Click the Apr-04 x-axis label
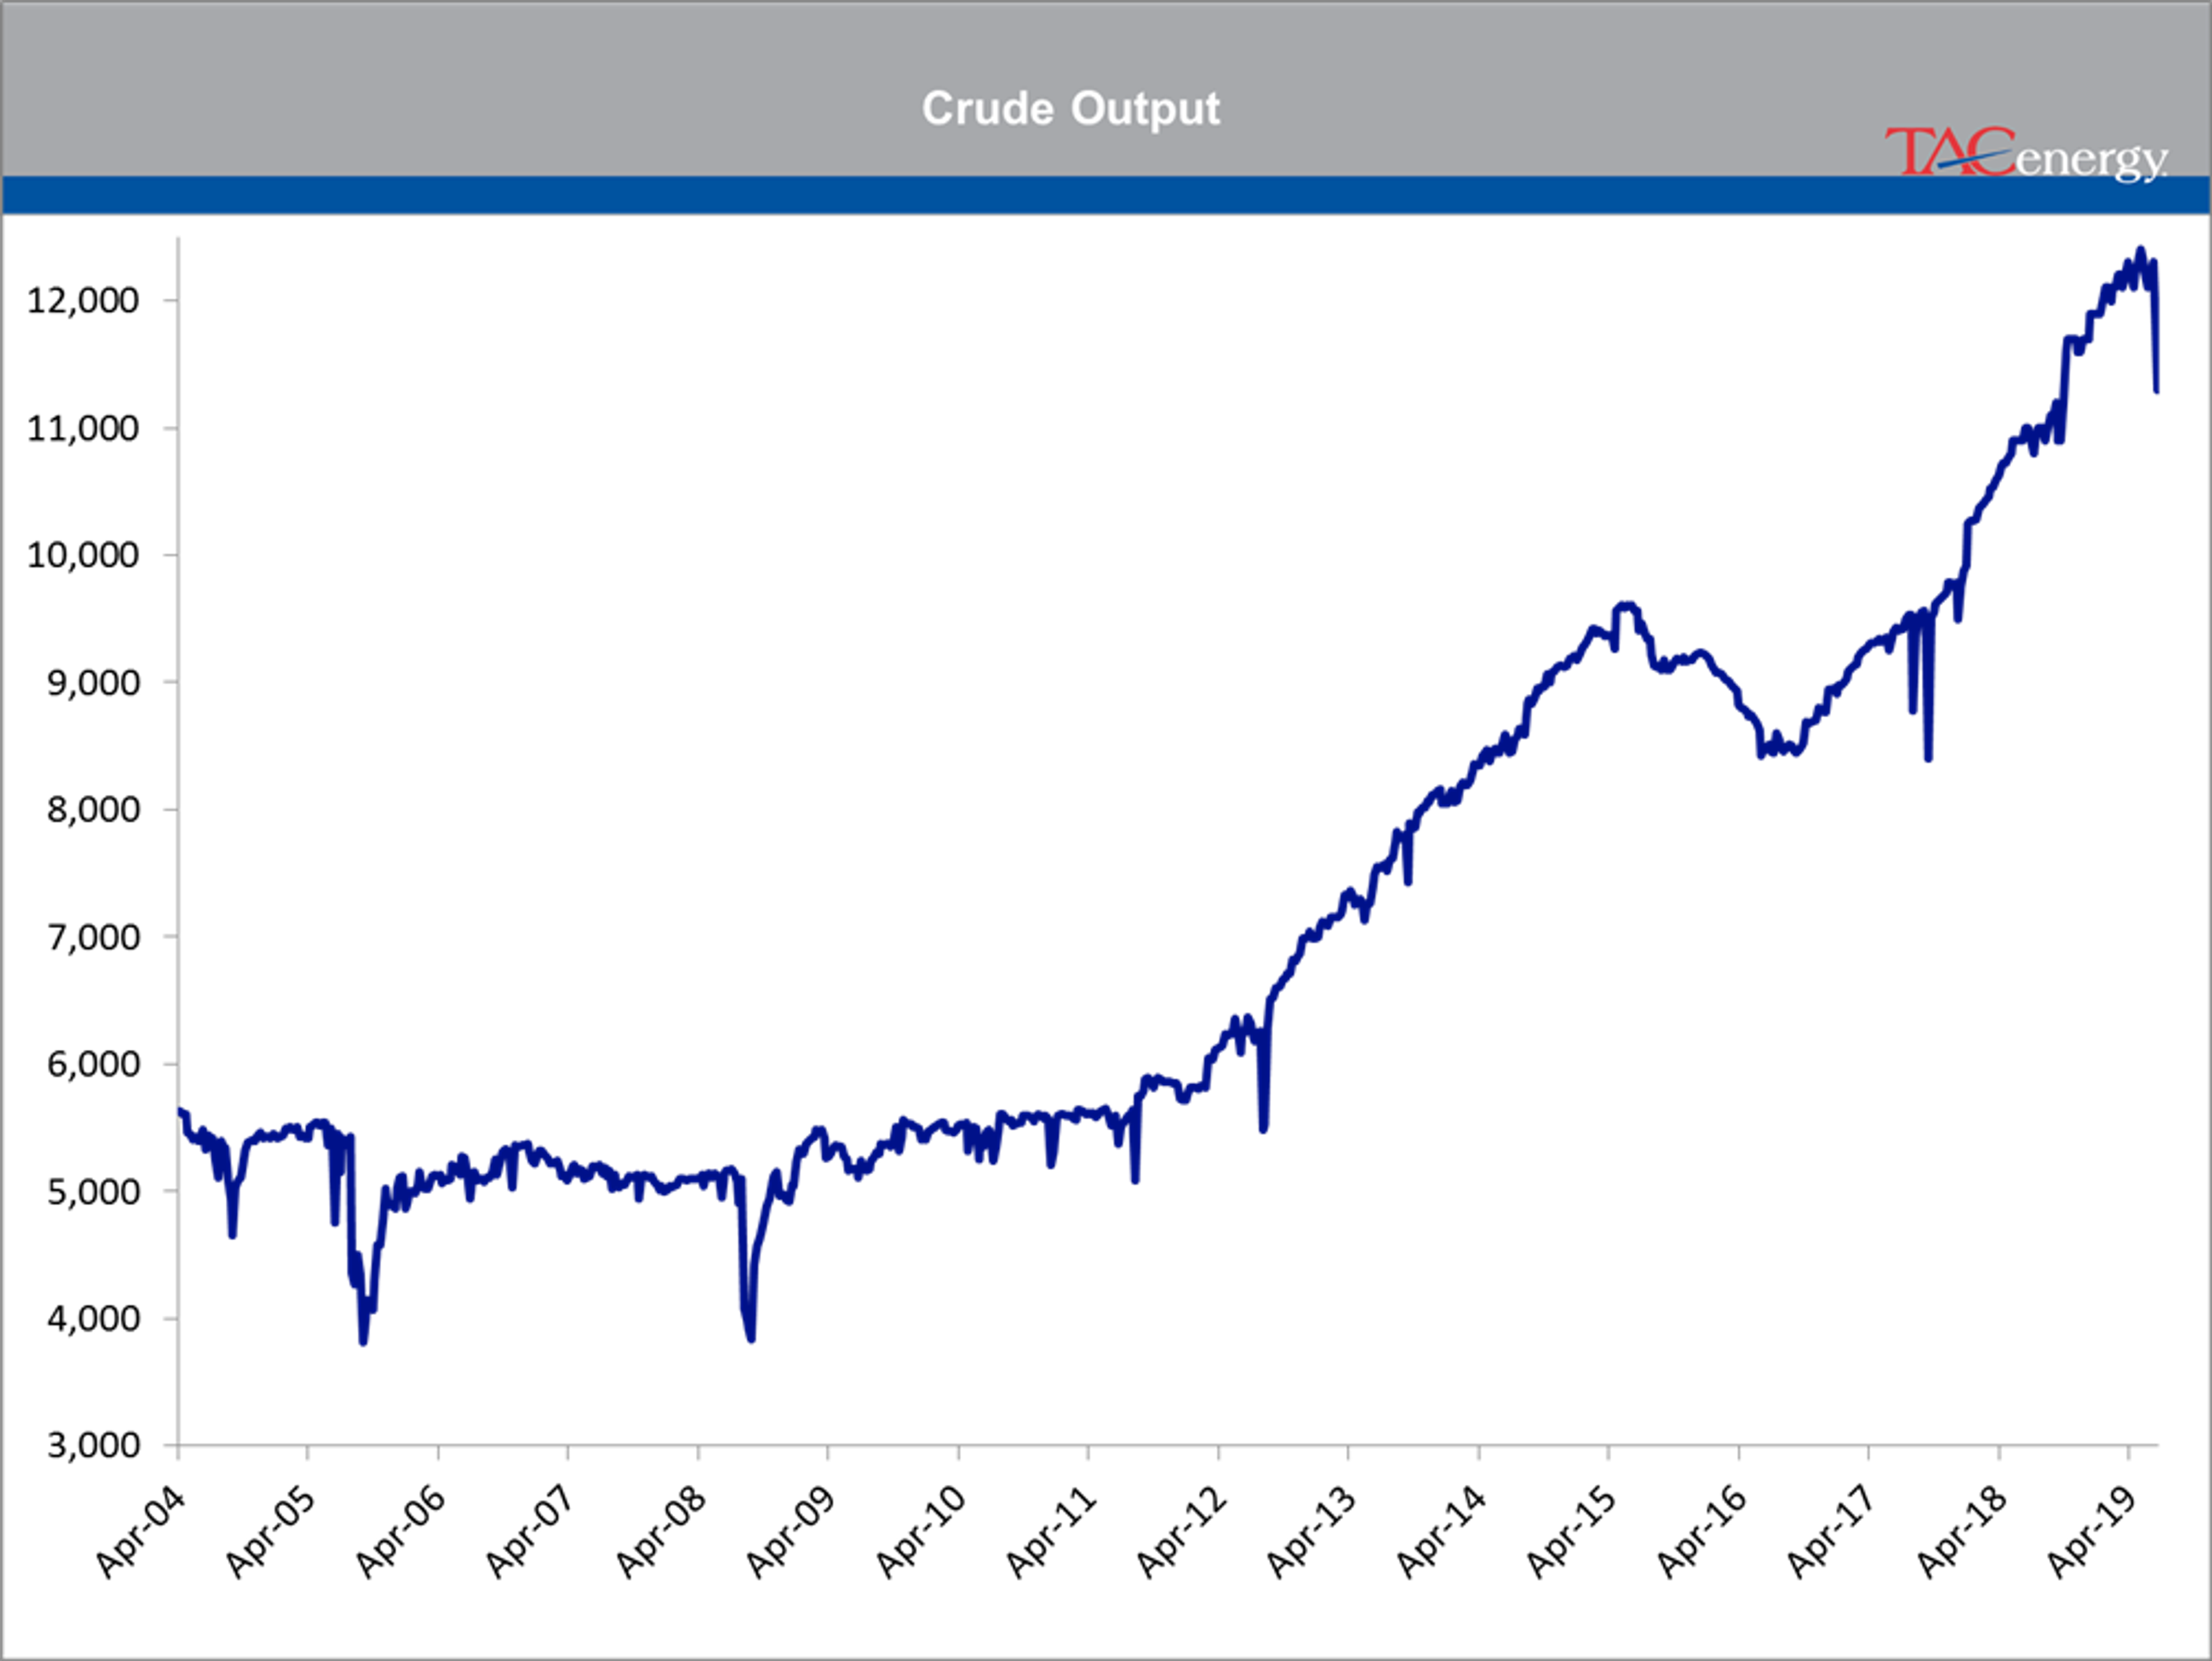 [140, 1532]
